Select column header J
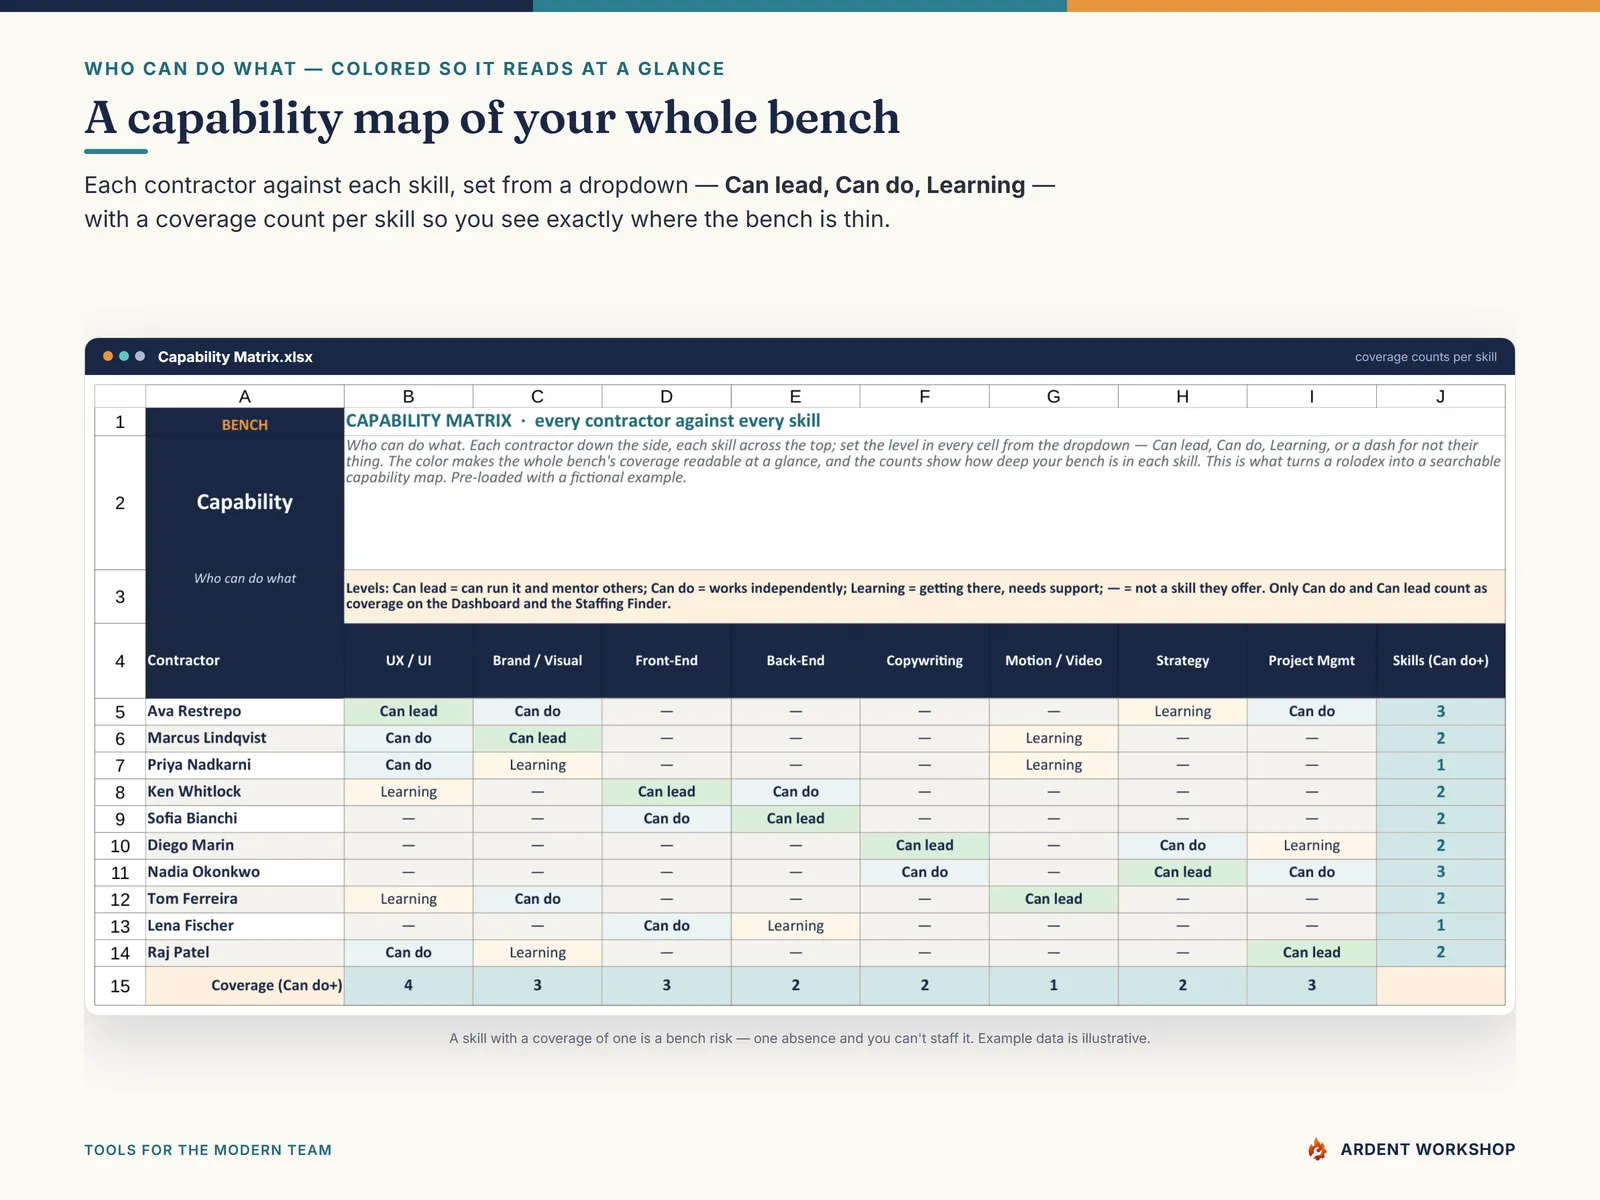 [1441, 396]
